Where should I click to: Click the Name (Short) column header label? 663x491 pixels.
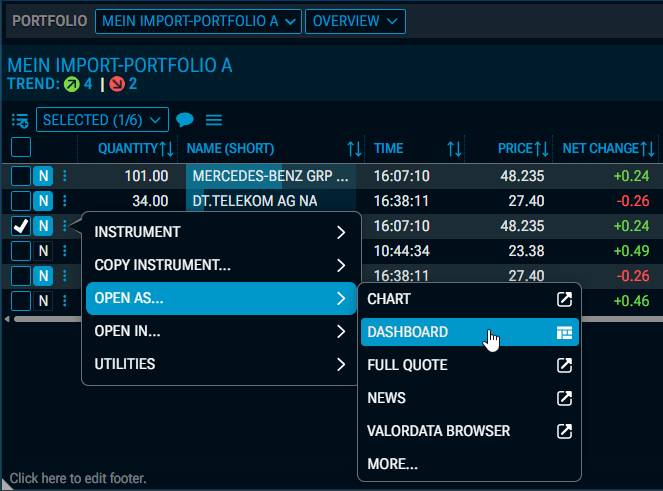(230, 148)
